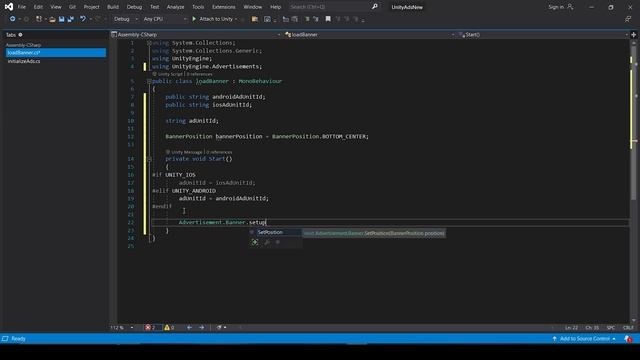The image size is (640, 360).
Task: Collapse the loadBanner class region
Action: click(x=149, y=81)
